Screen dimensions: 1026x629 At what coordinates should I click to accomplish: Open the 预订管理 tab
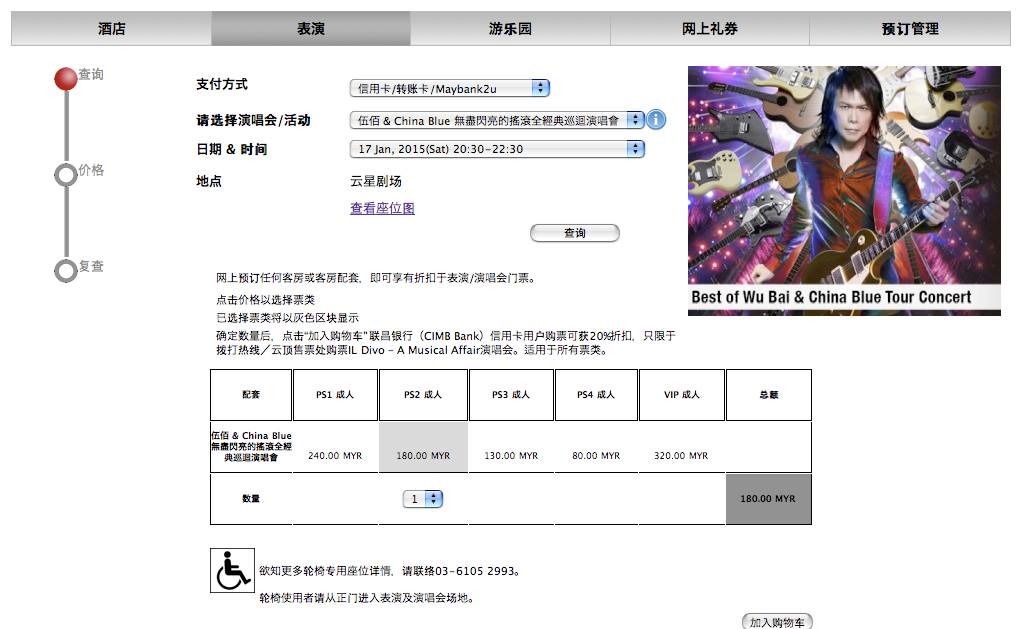tap(910, 28)
